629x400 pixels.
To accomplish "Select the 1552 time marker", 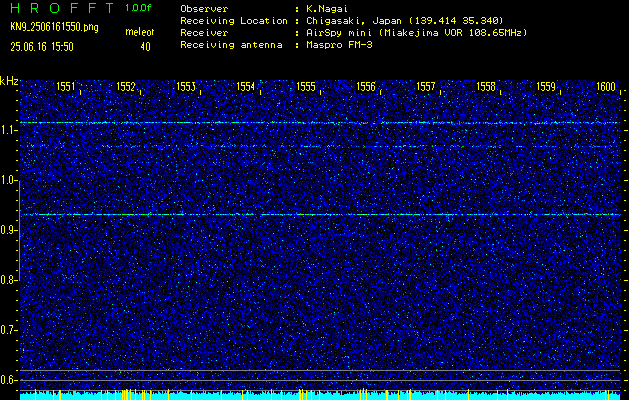I will pos(126,86).
